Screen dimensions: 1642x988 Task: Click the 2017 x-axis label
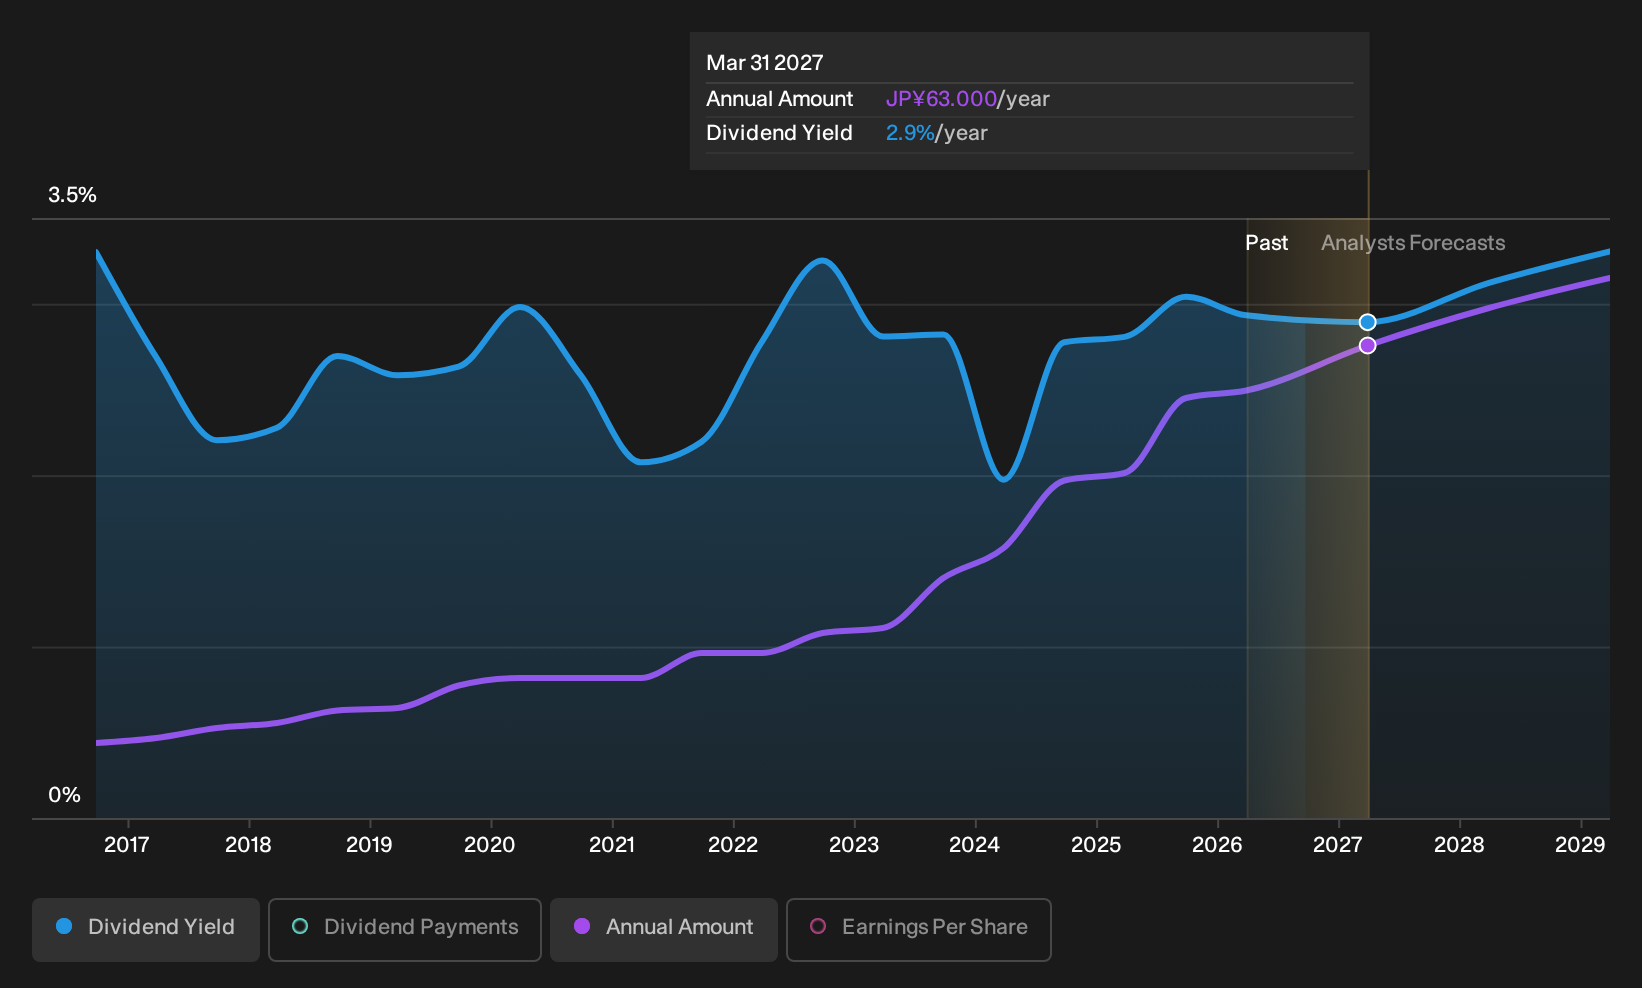[x=127, y=845]
